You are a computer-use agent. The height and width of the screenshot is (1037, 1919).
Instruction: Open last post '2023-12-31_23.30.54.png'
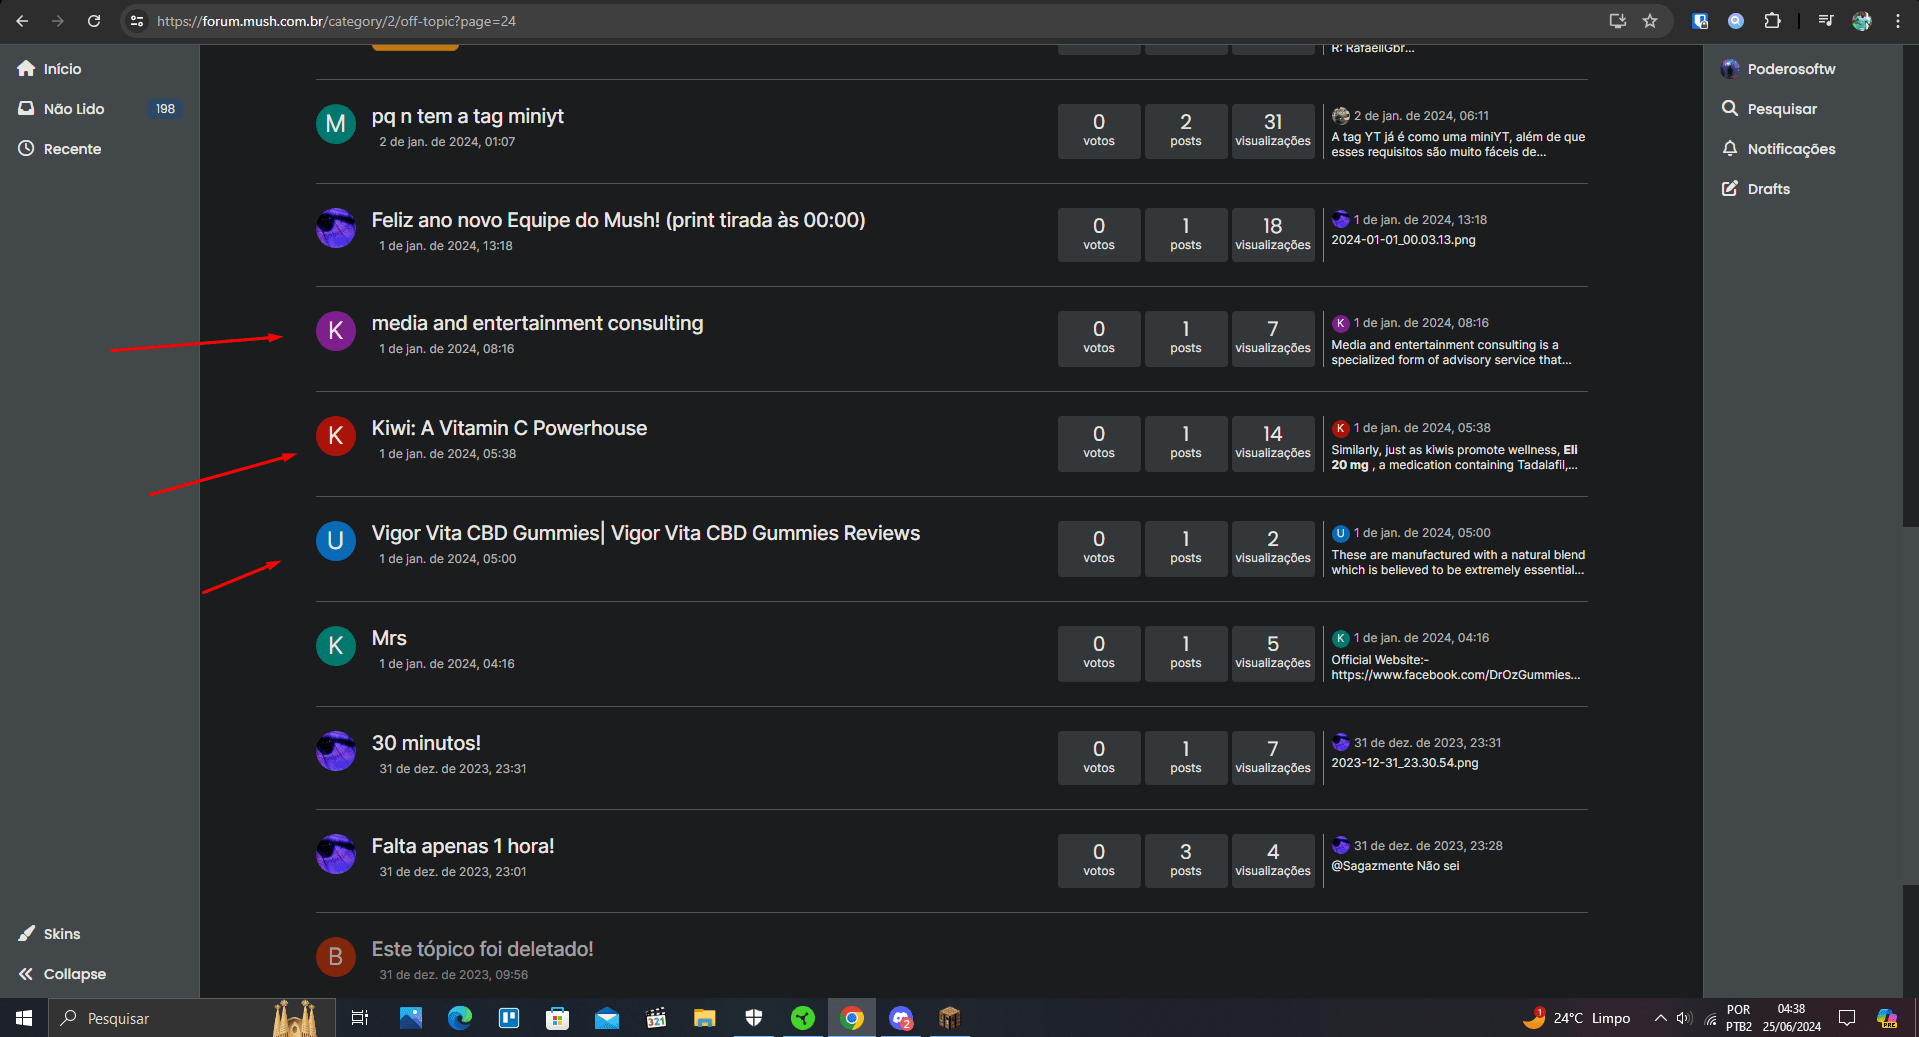click(x=1405, y=763)
